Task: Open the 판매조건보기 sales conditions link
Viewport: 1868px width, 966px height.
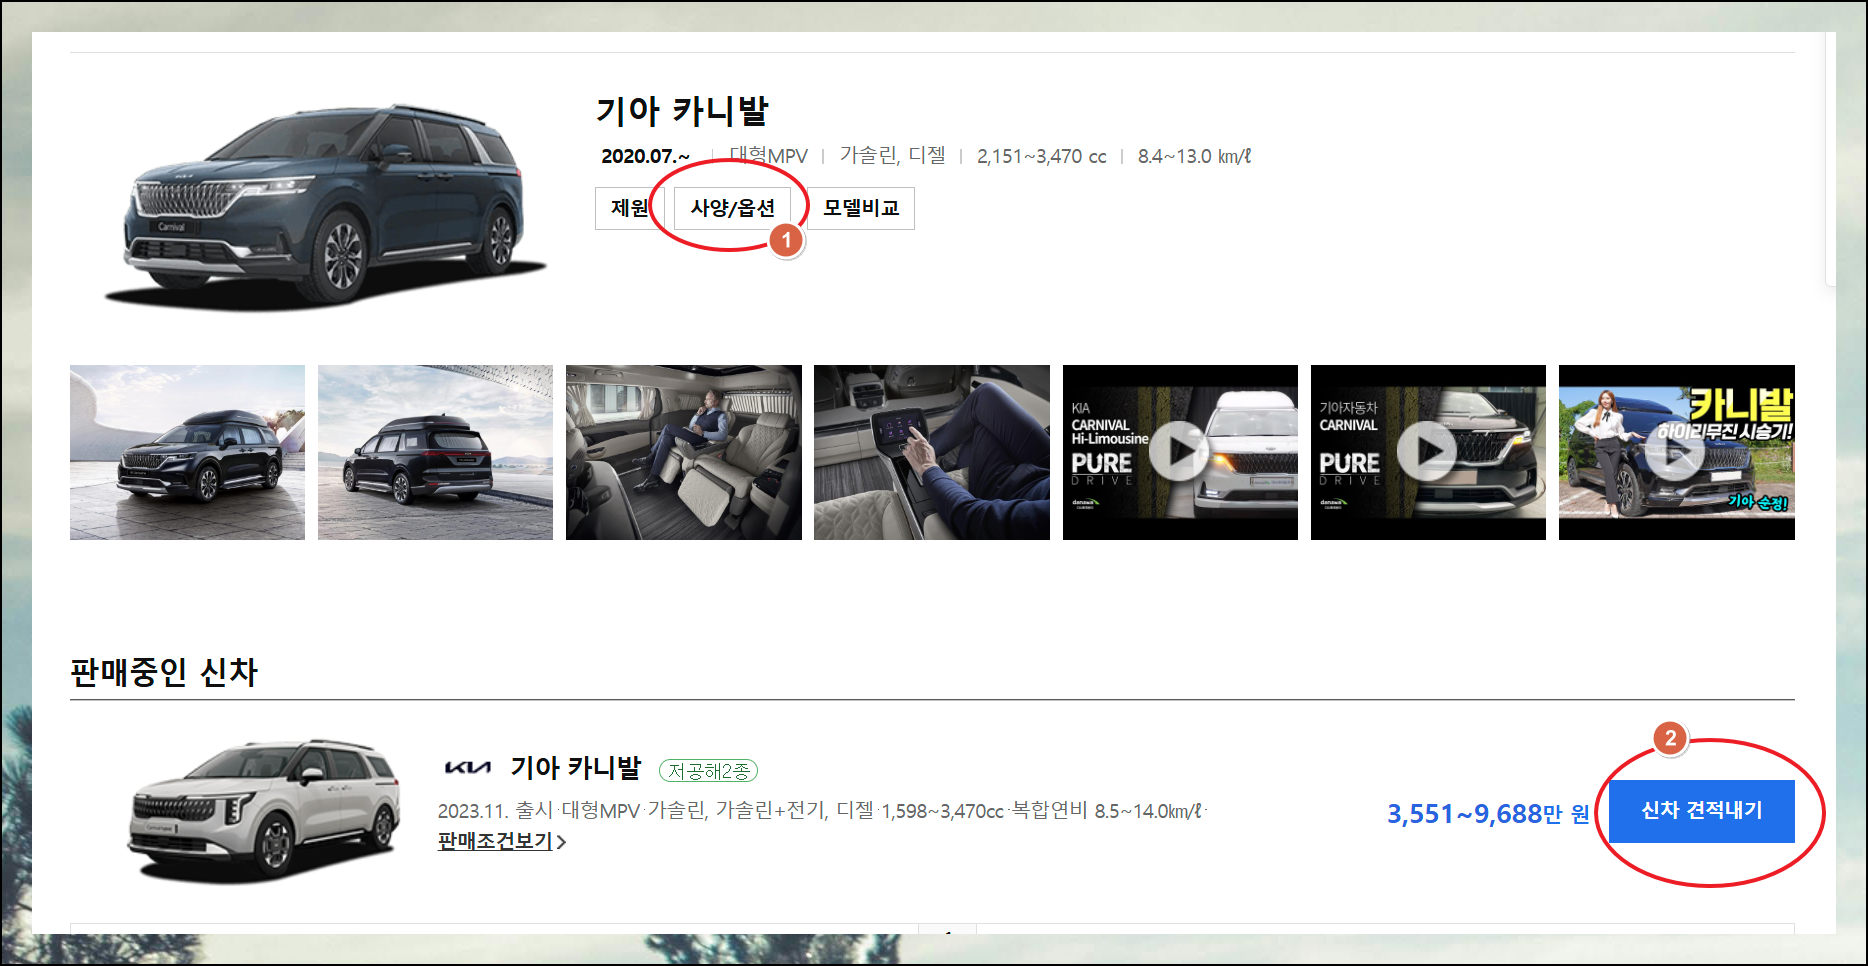Action: (x=496, y=842)
